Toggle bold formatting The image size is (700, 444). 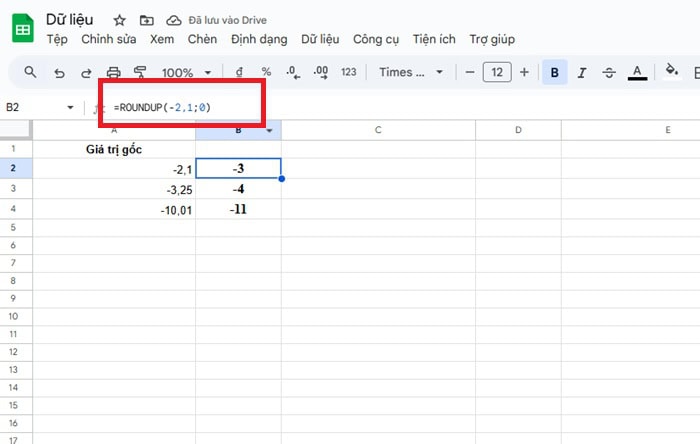[x=554, y=72]
